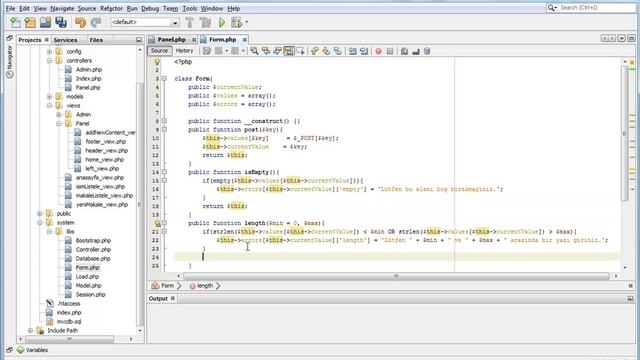Select Admin.php under controllers
640x360 pixels.
(x=89, y=69)
